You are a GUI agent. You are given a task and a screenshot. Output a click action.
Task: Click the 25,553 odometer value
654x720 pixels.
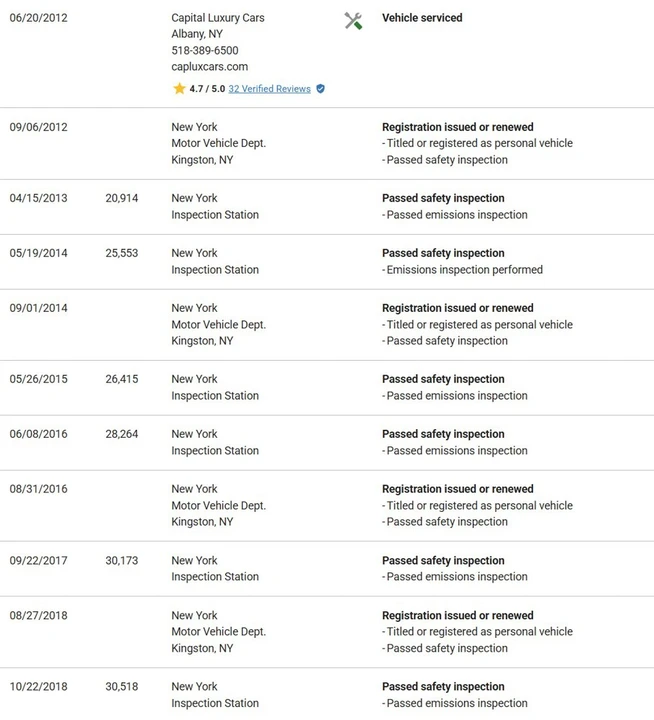tap(122, 253)
